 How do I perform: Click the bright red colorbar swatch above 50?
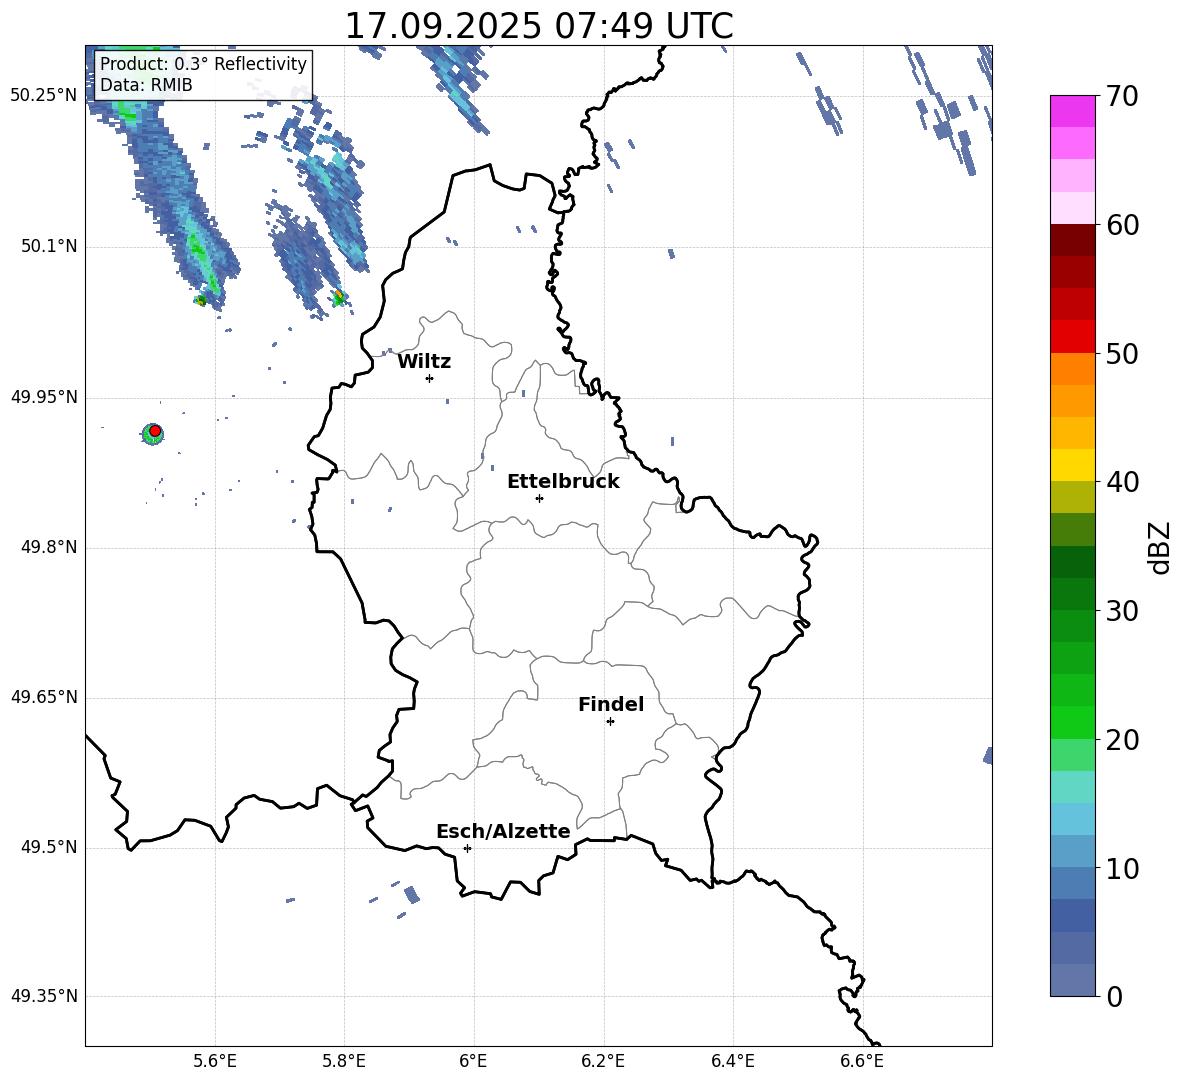pos(1072,336)
